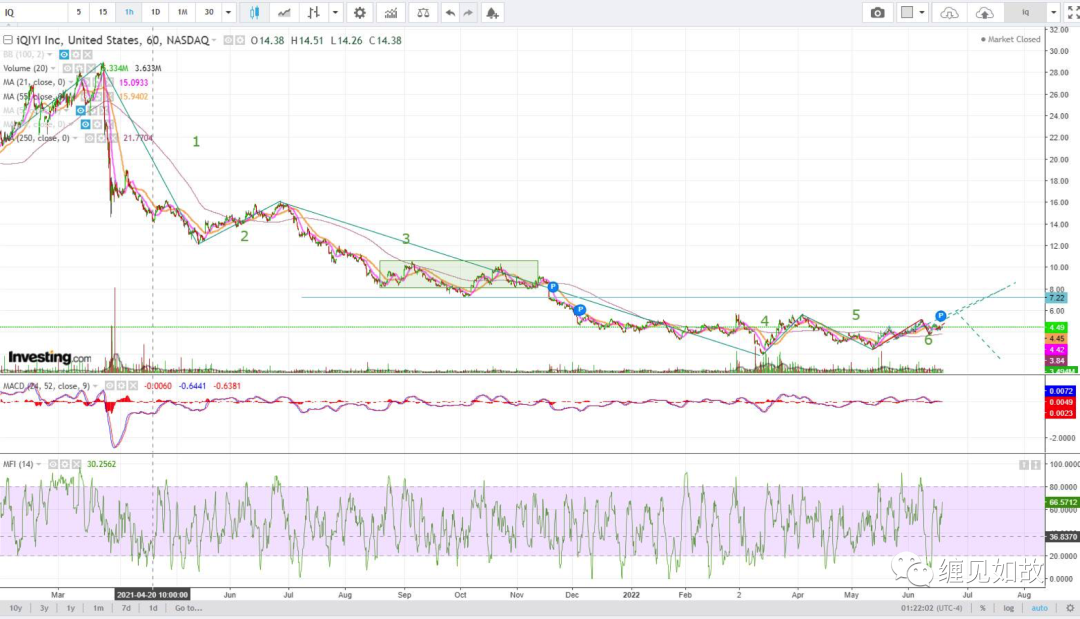1080x619 pixels.
Task: Click the iq layout name button
Action: point(1025,12)
